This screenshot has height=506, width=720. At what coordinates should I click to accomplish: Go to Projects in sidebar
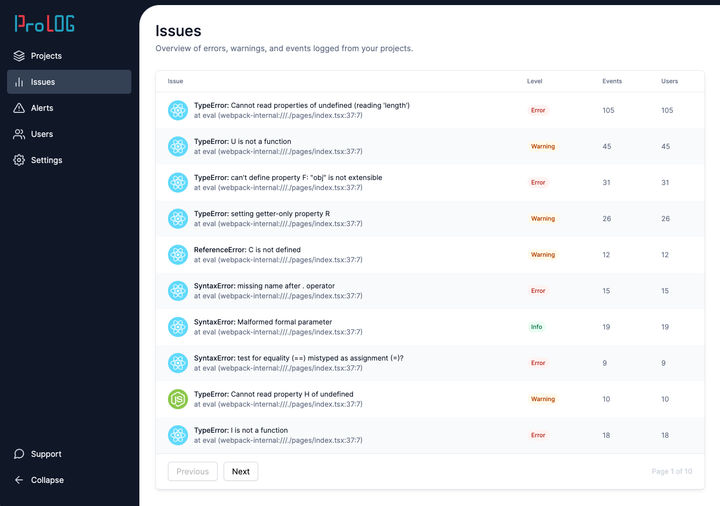click(x=46, y=56)
